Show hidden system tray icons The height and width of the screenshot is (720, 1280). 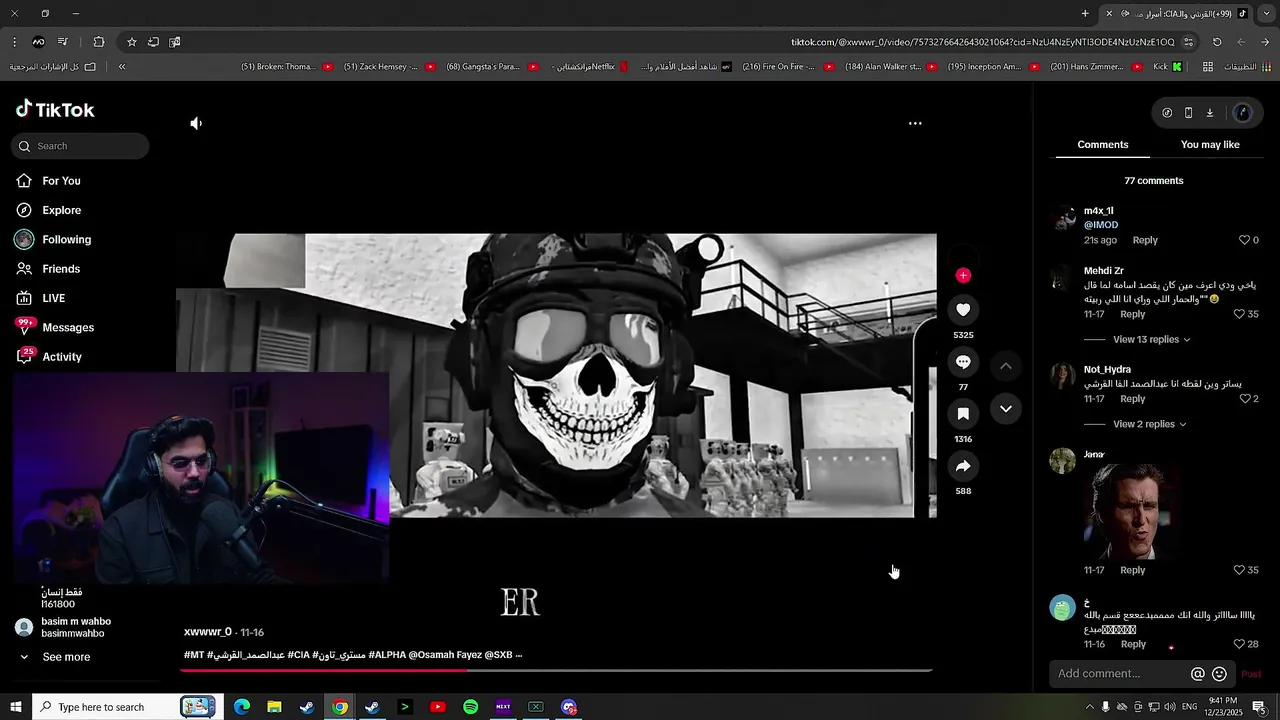click(x=1090, y=707)
